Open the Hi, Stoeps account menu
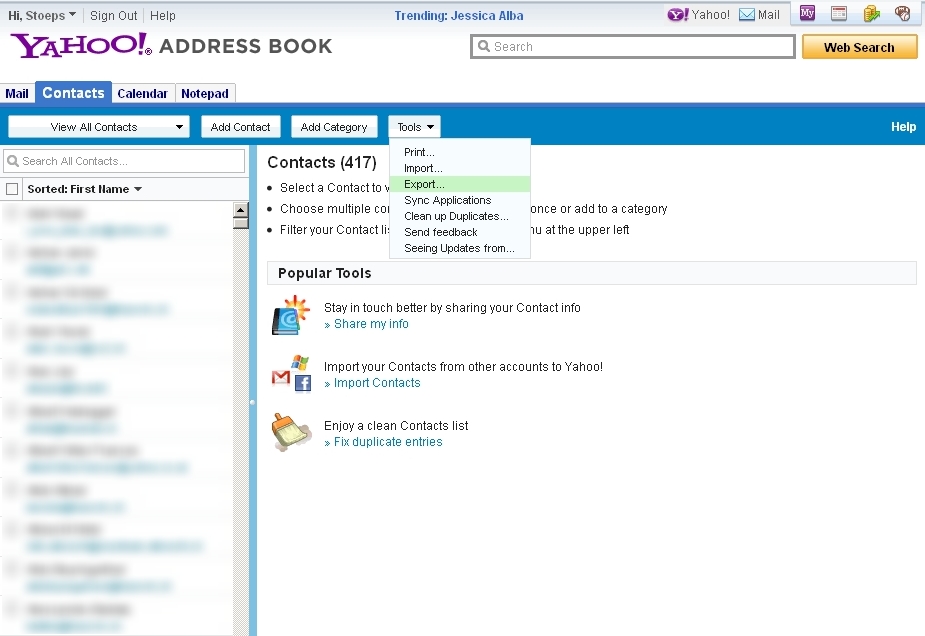The height and width of the screenshot is (636, 925). (42, 16)
